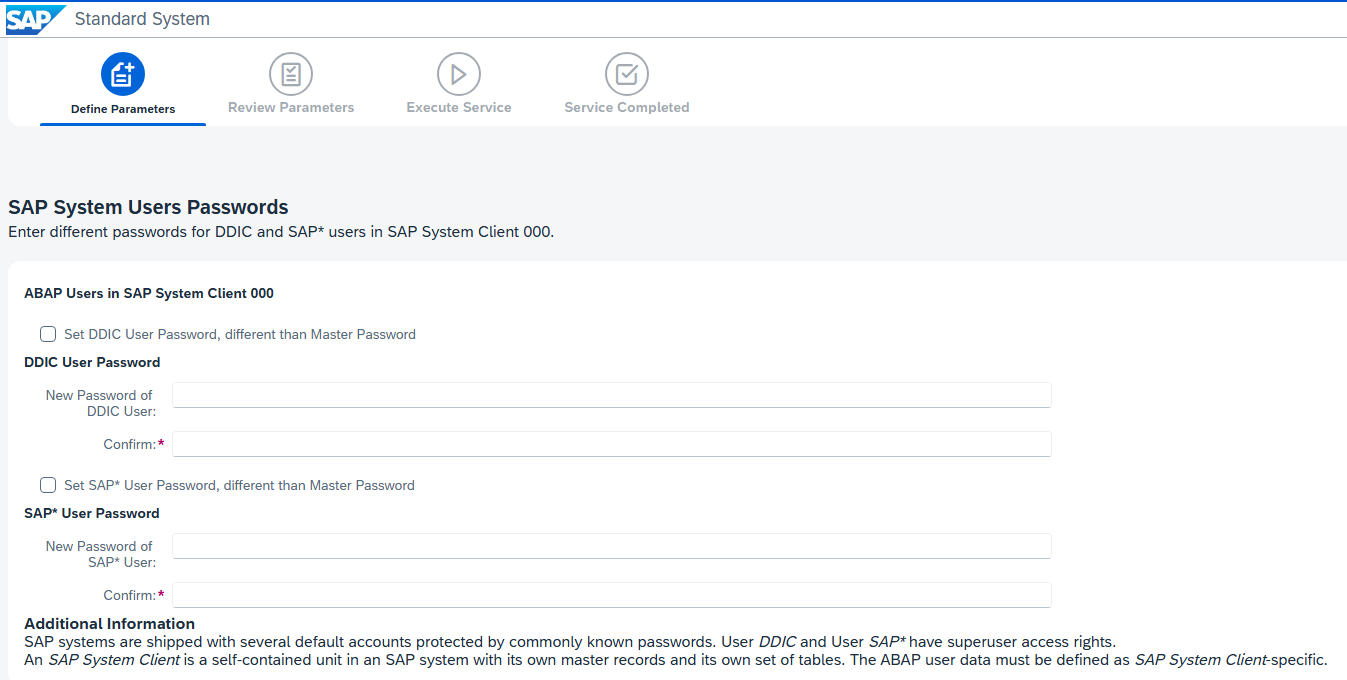Click the SAP System Users Passwords heading
The width and height of the screenshot is (1347, 680).
[148, 207]
